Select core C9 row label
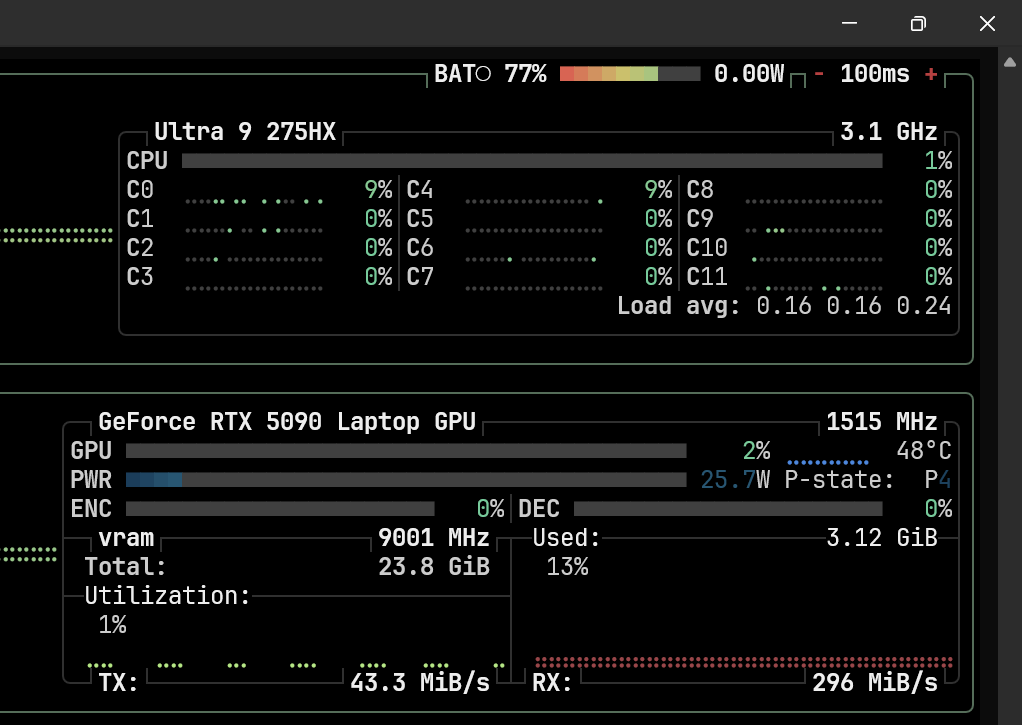1022x725 pixels. [700, 218]
